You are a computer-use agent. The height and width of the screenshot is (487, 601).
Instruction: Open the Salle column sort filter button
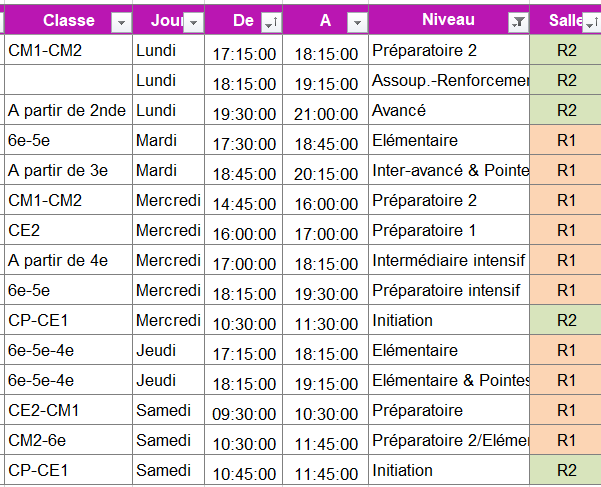point(592,23)
